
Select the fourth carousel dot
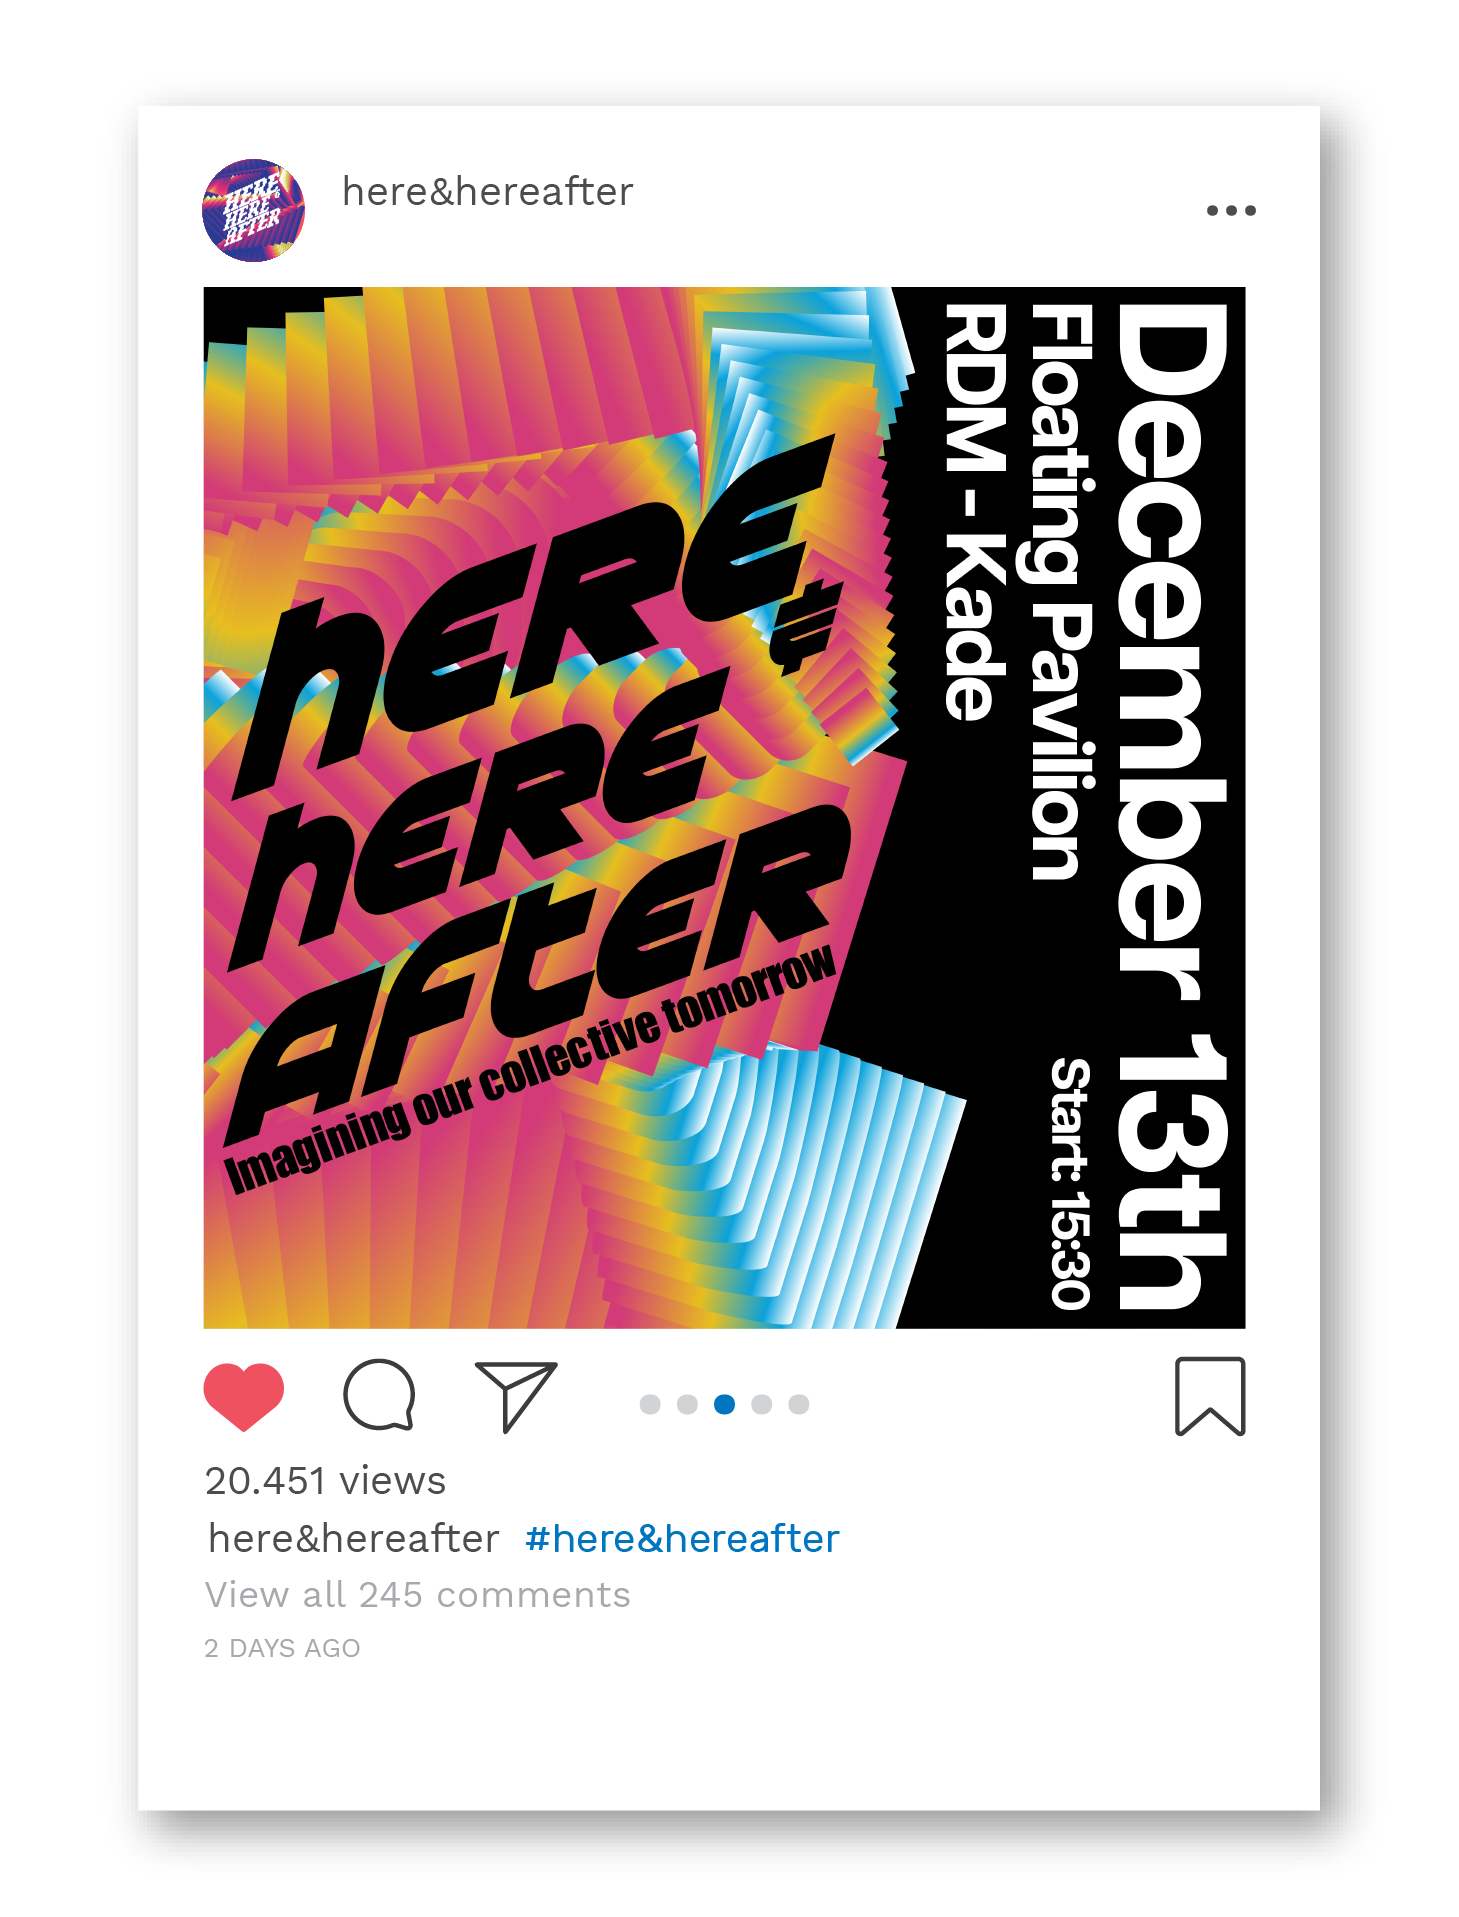762,1404
